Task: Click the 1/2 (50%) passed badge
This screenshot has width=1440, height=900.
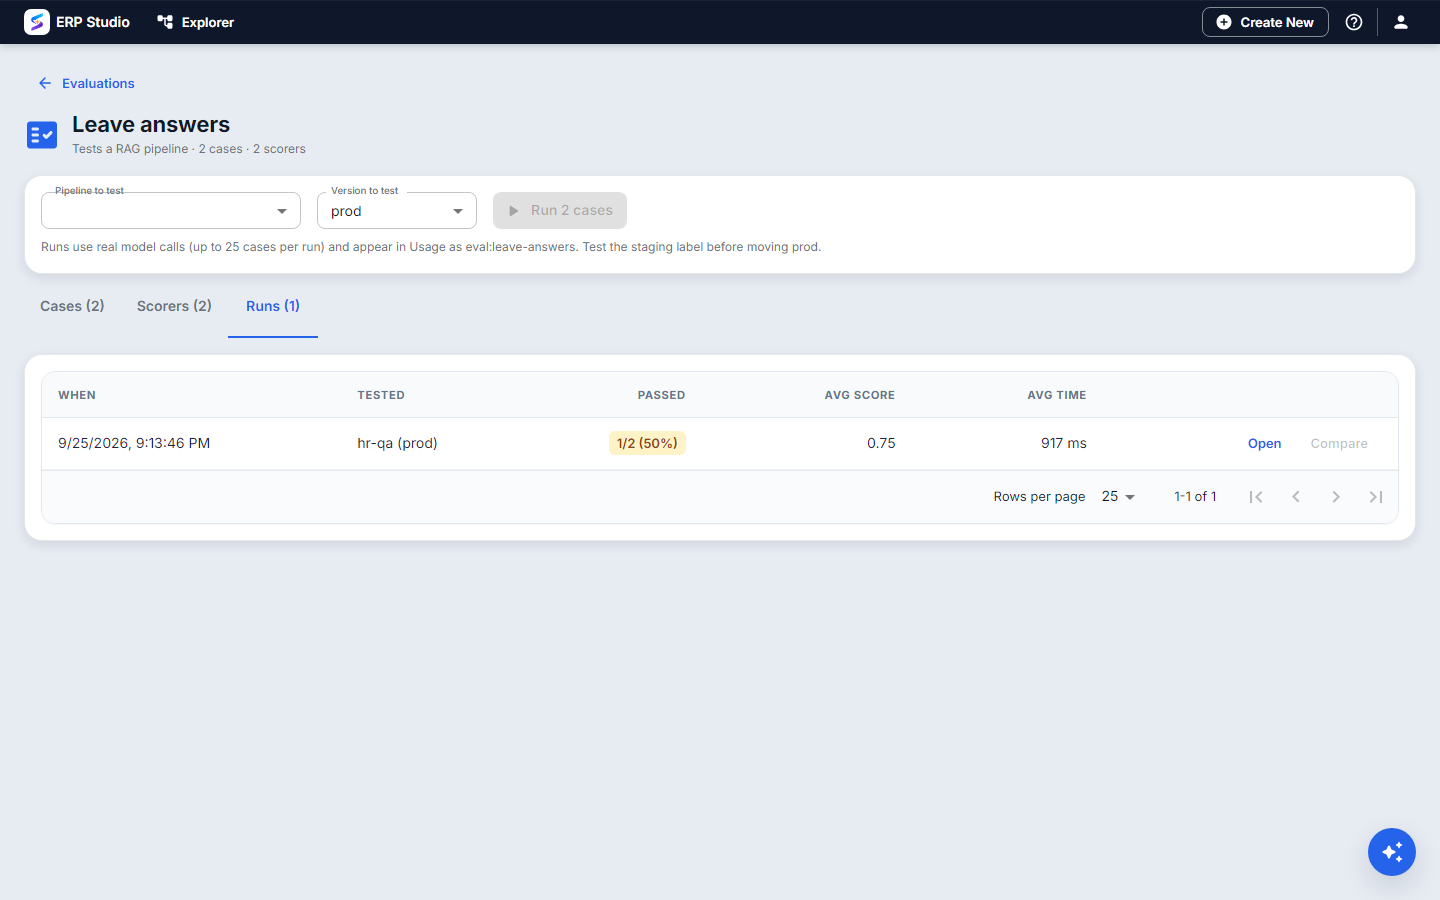Action: click(647, 443)
